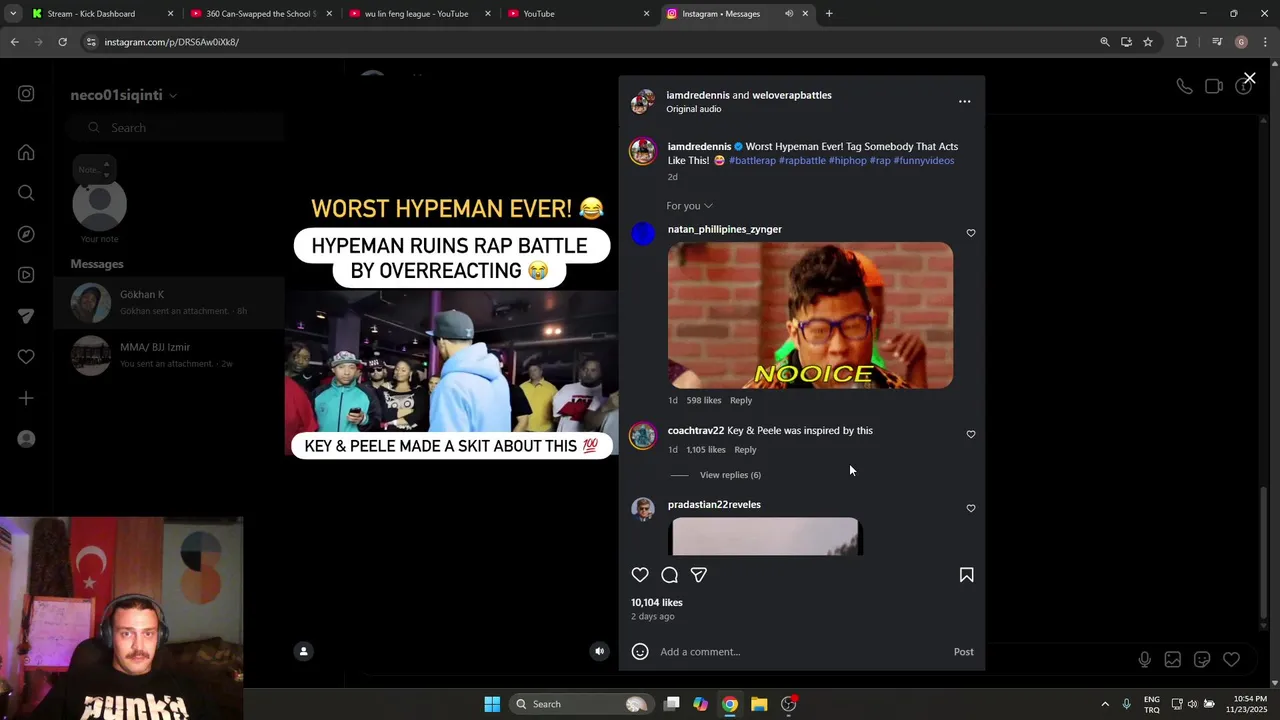Post the comment with the Post button
Screen dimensions: 1280x720
[x=963, y=652]
